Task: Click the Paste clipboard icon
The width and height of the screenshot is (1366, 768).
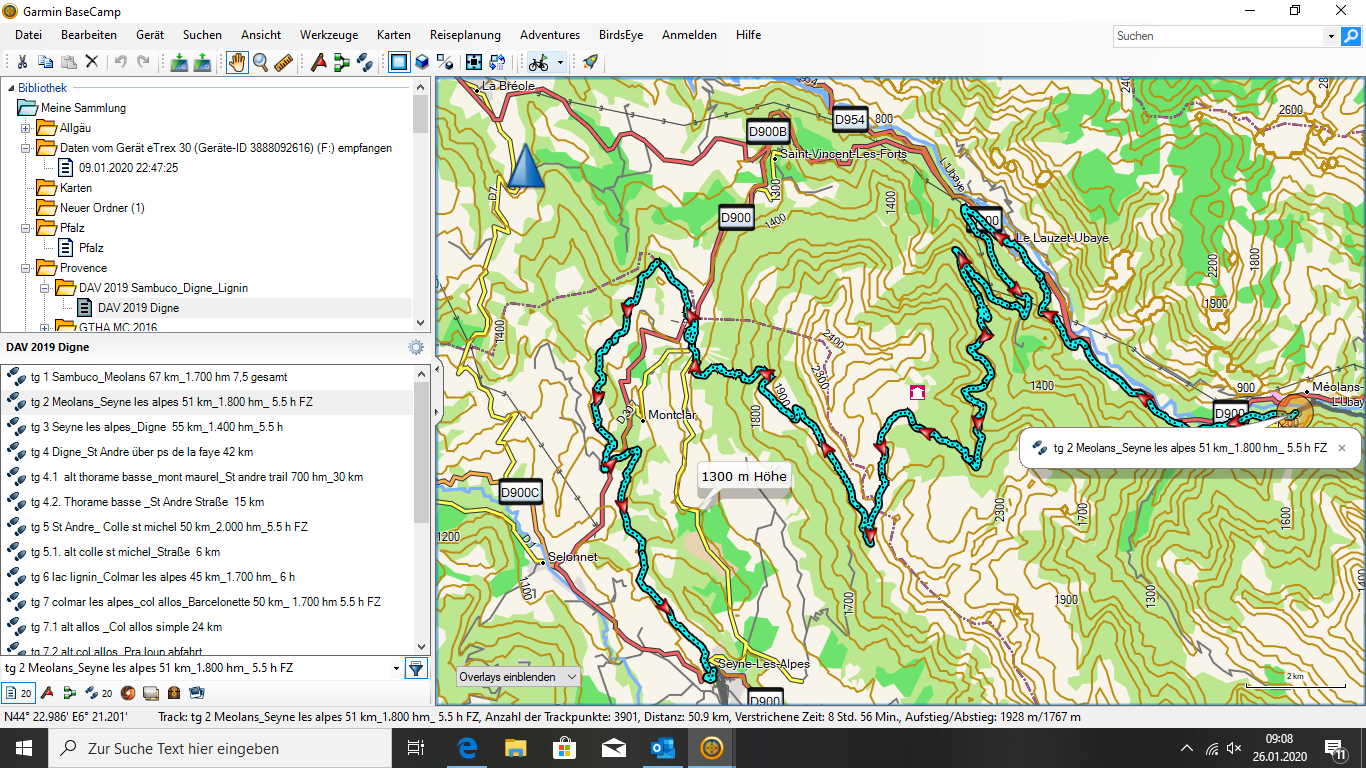Action: tap(68, 62)
